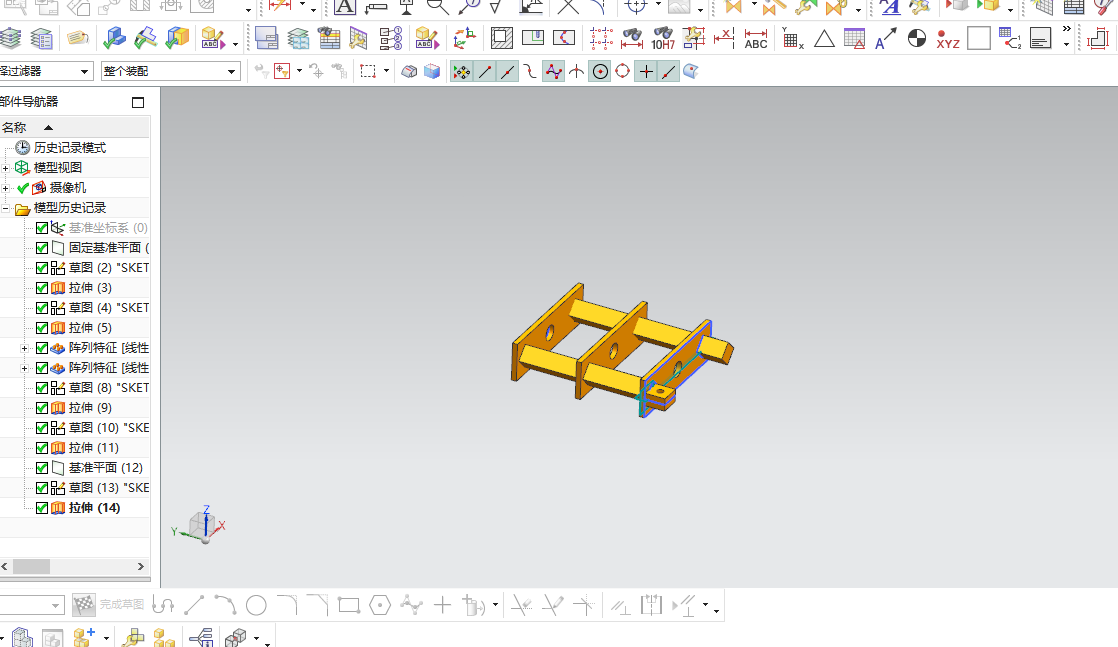Select the 基准坐标系 (0) tree item

108,228
